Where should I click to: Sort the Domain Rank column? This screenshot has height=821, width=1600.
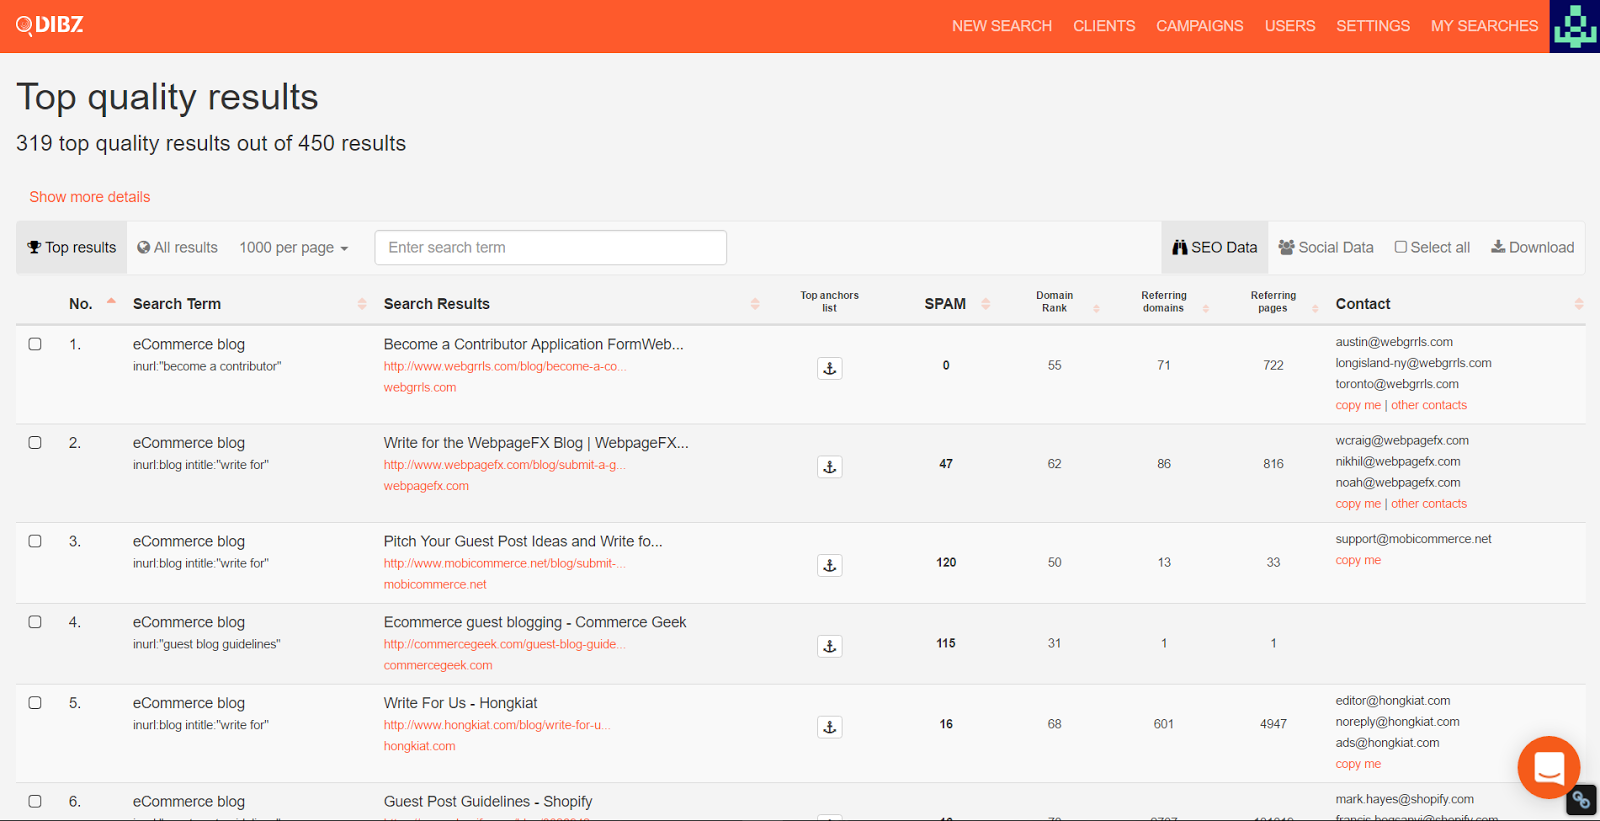(x=1096, y=308)
